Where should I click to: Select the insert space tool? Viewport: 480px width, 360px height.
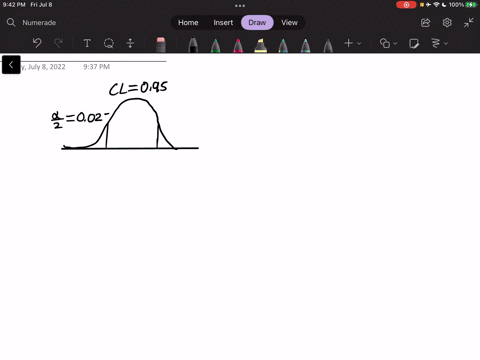(130, 43)
